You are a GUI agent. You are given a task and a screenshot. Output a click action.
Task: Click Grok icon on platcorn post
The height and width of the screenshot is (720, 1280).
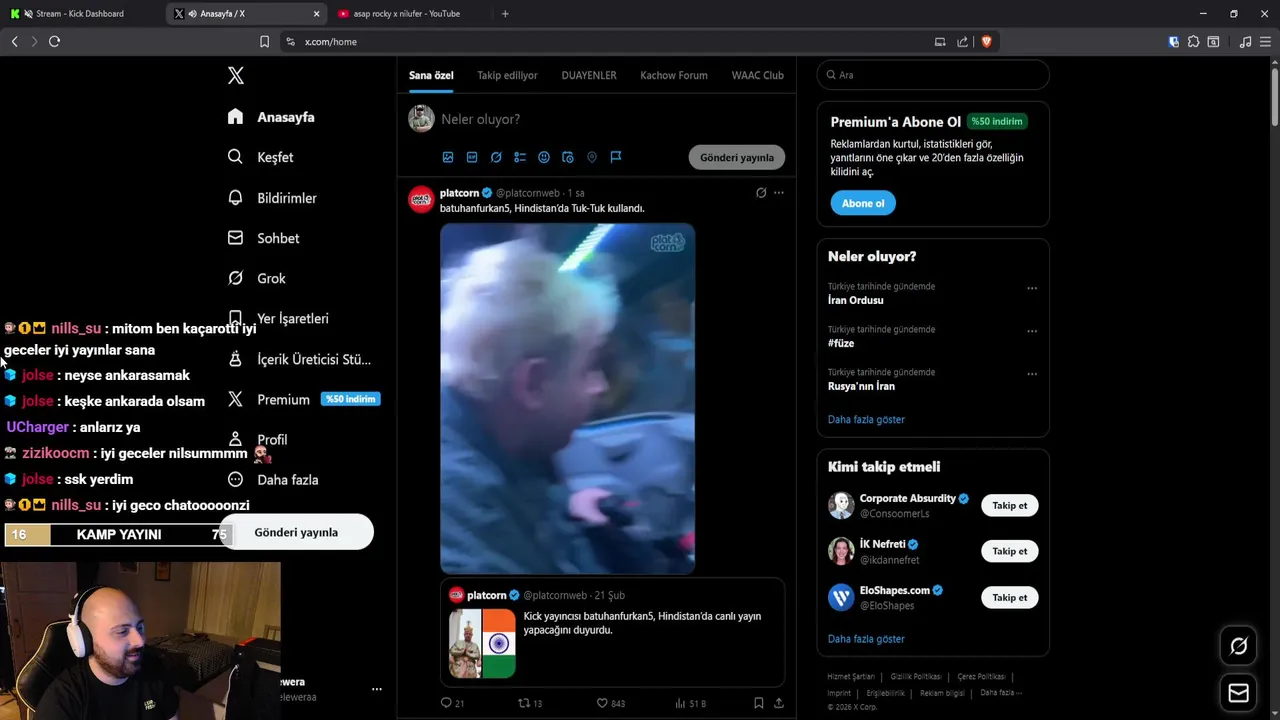point(761,193)
